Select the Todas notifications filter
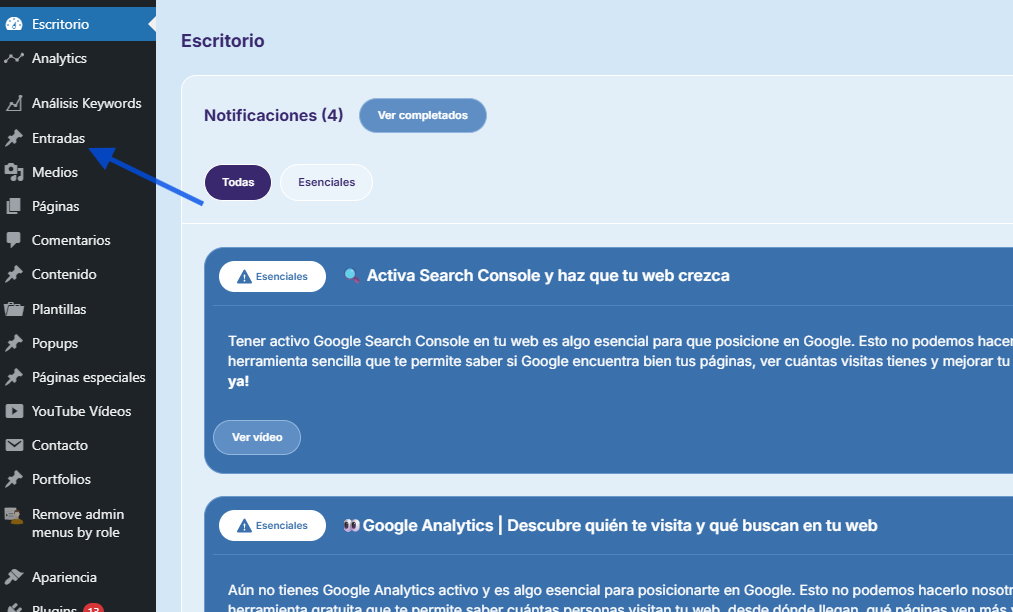The width and height of the screenshot is (1013, 612). [x=238, y=183]
